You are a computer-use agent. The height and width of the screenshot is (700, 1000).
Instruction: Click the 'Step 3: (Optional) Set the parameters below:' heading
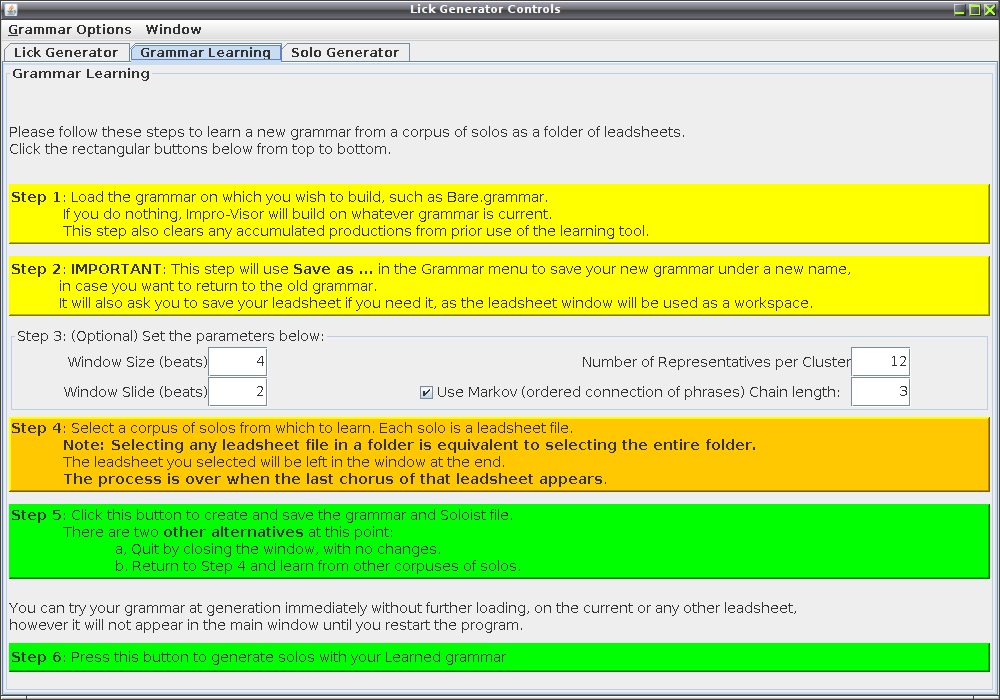coord(170,336)
